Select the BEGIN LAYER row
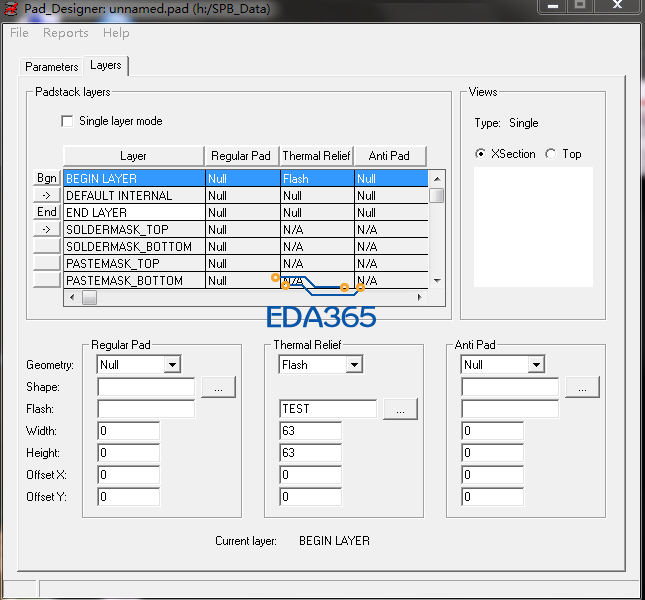The image size is (645, 600). click(x=246, y=178)
